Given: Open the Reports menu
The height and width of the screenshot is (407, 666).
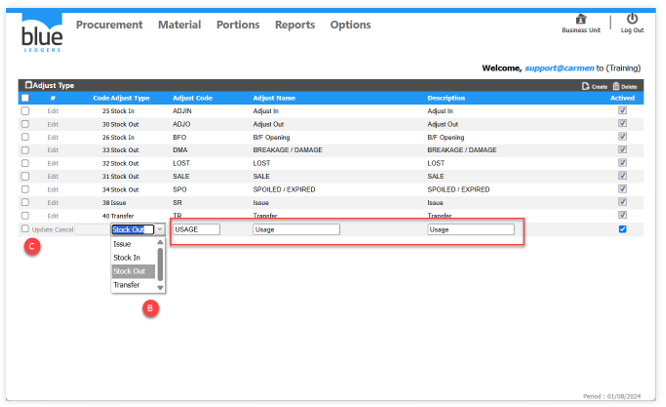Looking at the screenshot, I should tap(294, 25).
